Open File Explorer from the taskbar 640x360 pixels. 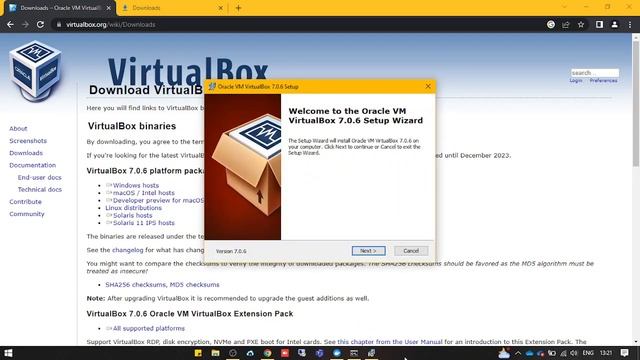pos(215,353)
